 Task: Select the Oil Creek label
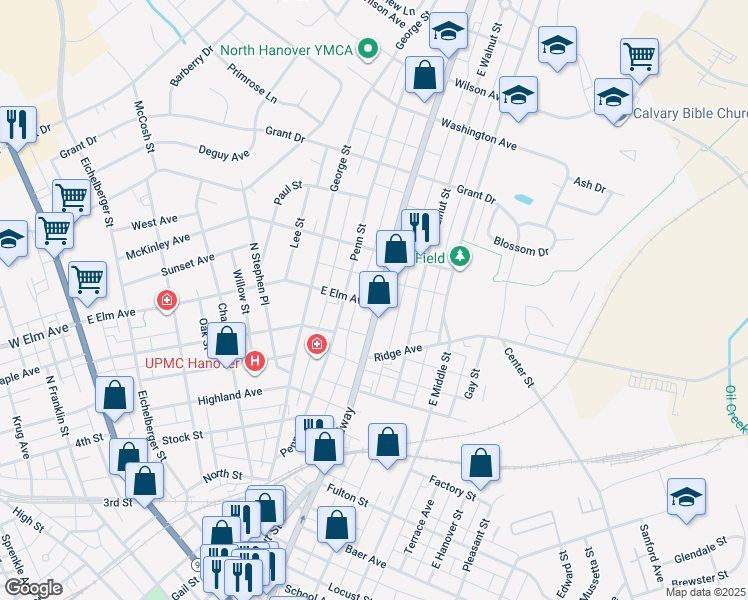(x=736, y=409)
